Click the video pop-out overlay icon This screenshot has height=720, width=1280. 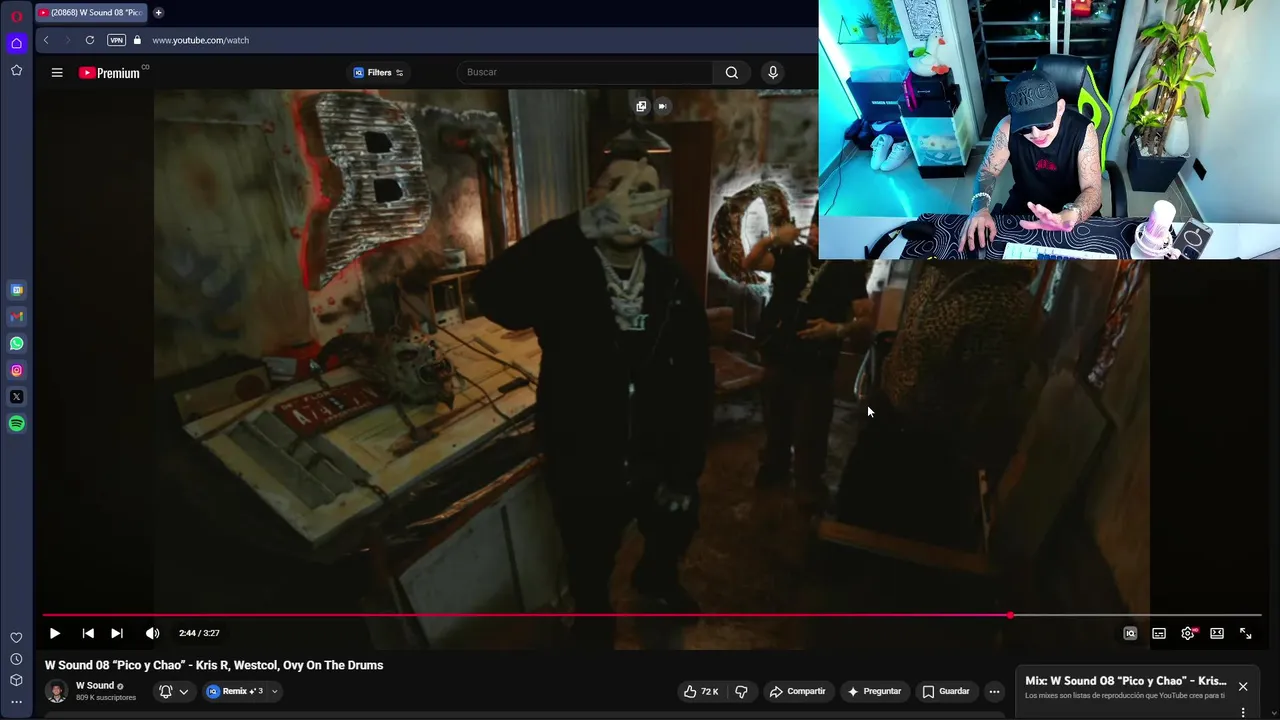point(641,106)
